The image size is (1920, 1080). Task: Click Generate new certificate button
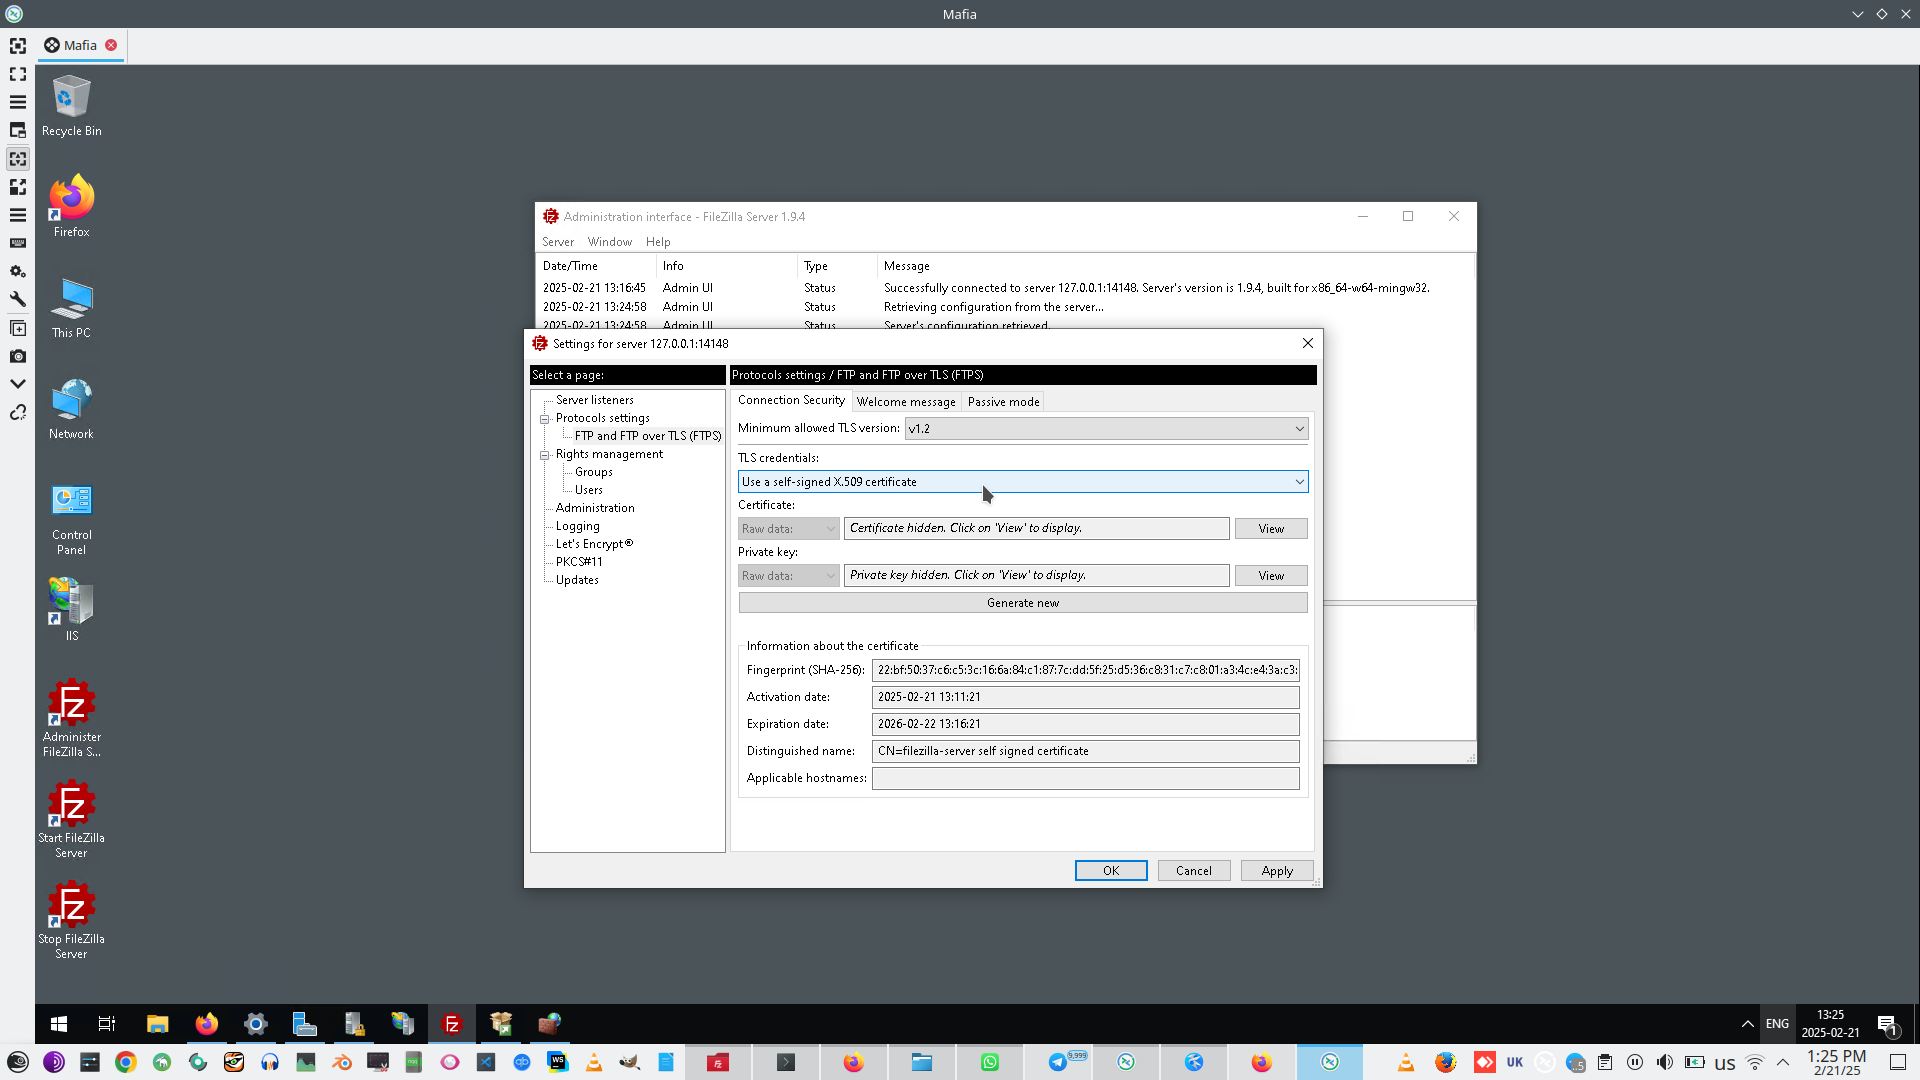1022,603
